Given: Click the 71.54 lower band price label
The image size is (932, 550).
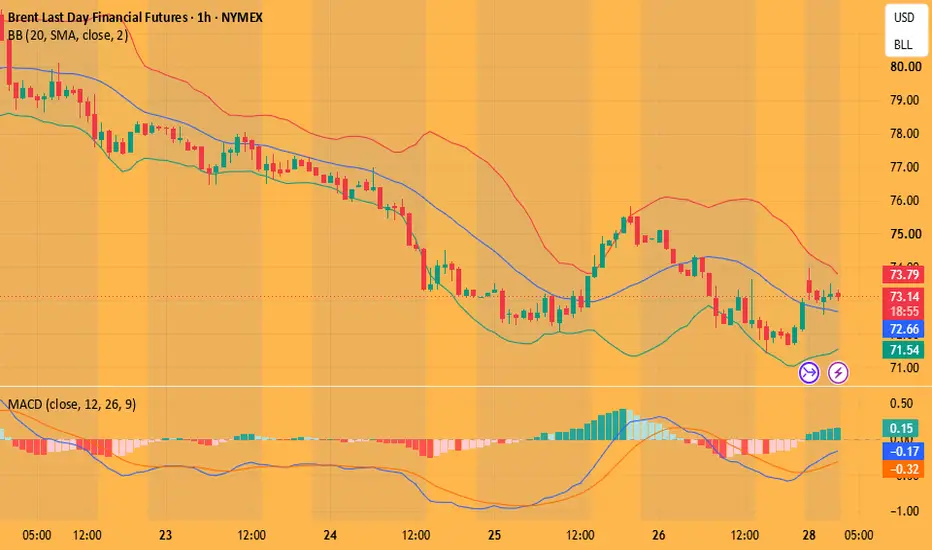Looking at the screenshot, I should 904,350.
